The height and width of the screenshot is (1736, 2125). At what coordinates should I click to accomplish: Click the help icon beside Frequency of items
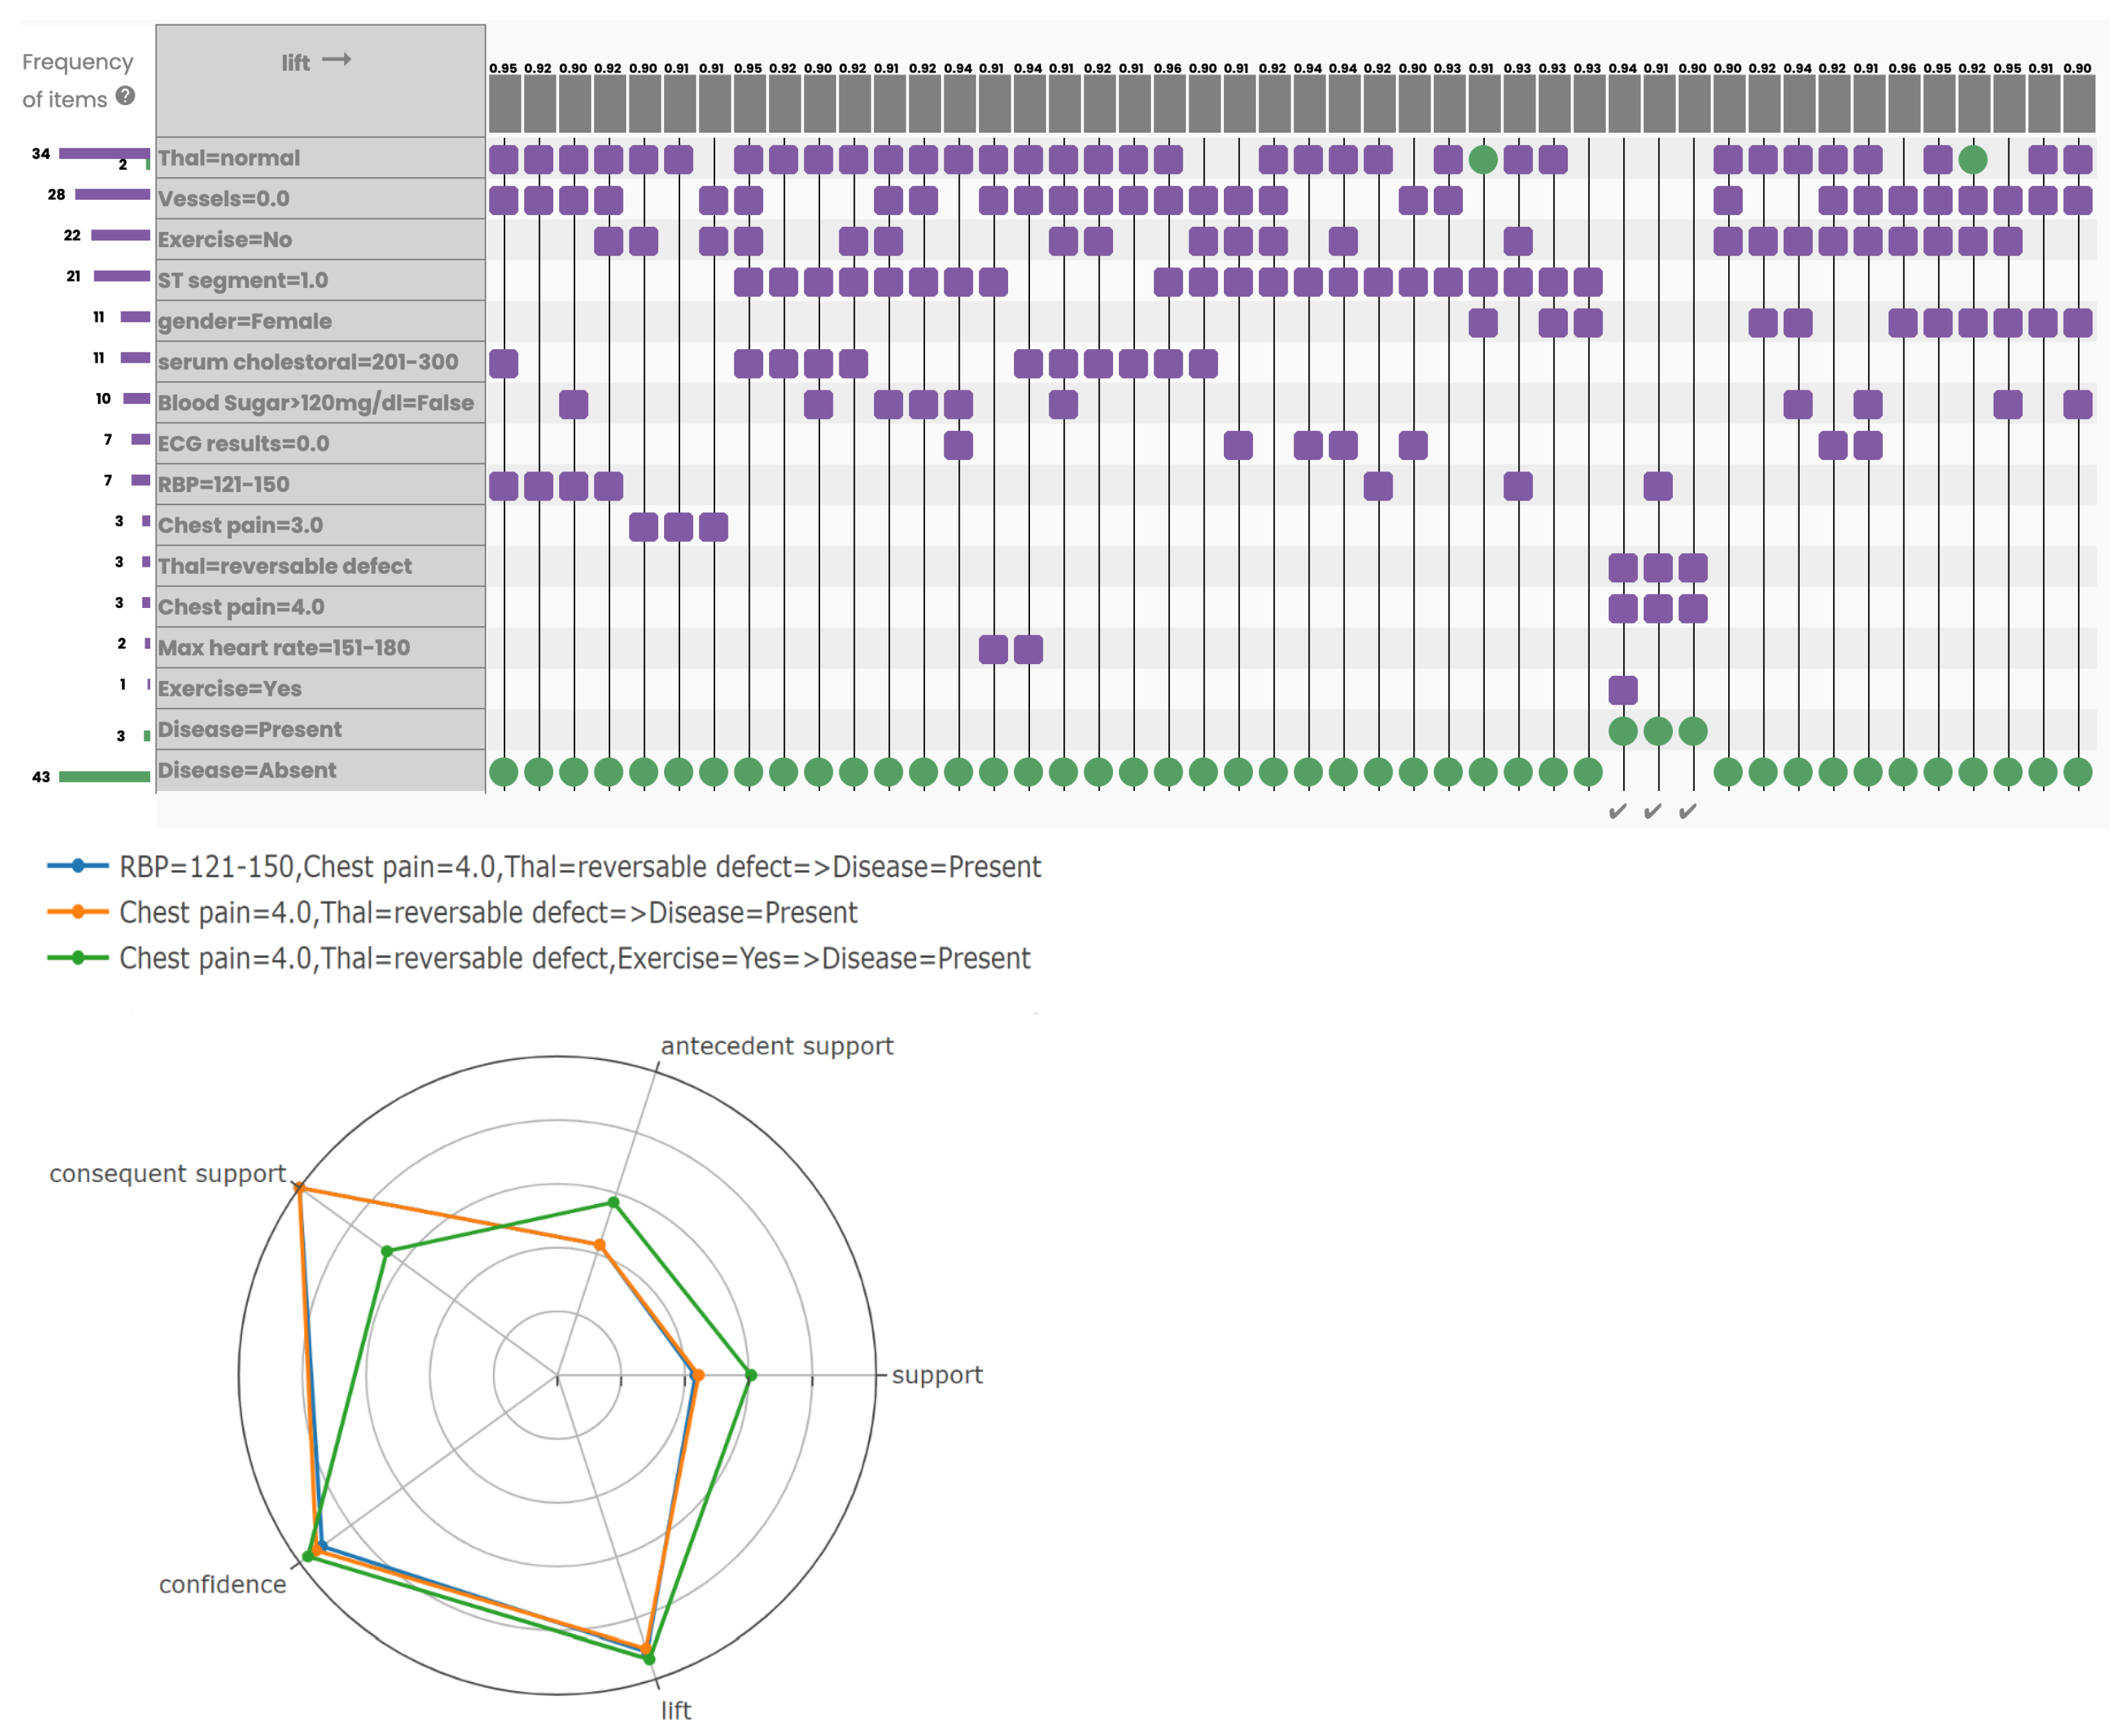click(x=125, y=96)
